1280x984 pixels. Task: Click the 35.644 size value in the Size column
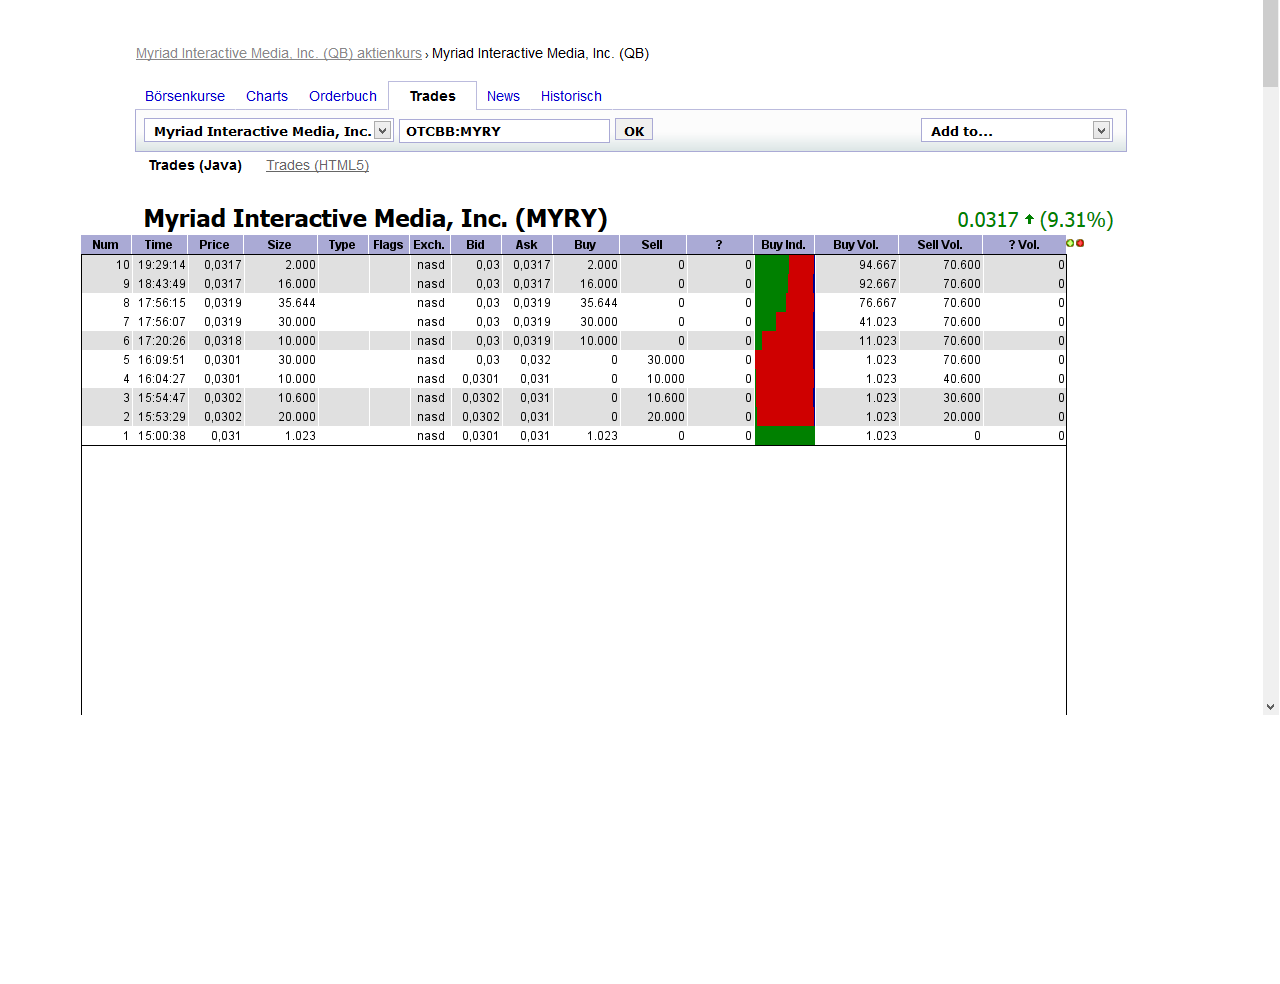[297, 303]
